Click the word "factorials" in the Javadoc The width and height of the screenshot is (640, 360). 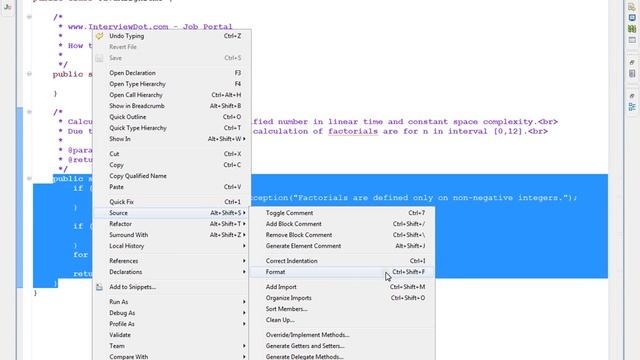(353, 131)
